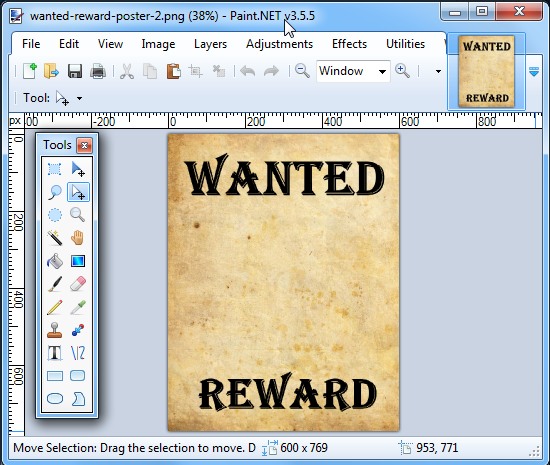Click the Copy icon in toolbar
550x465 pixels.
[x=150, y=71]
